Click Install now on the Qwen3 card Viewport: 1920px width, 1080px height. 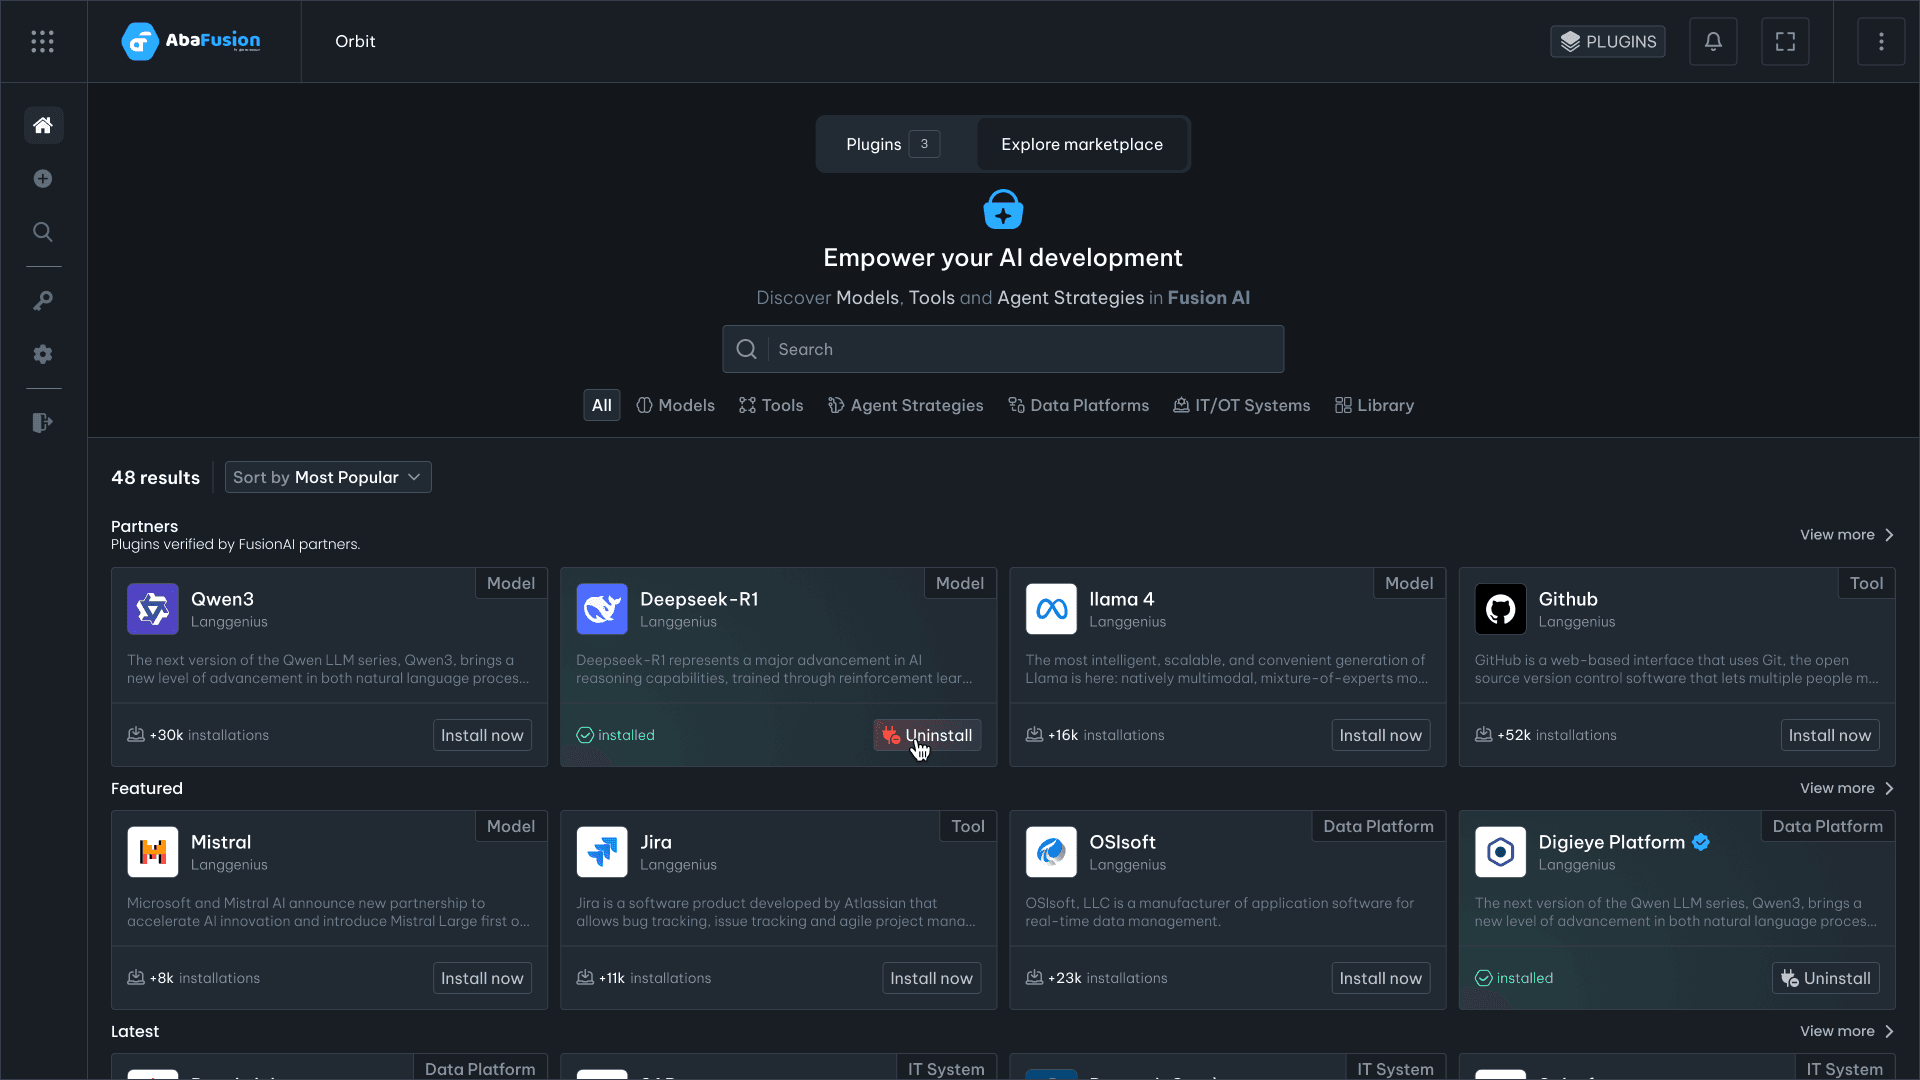pyautogui.click(x=482, y=735)
